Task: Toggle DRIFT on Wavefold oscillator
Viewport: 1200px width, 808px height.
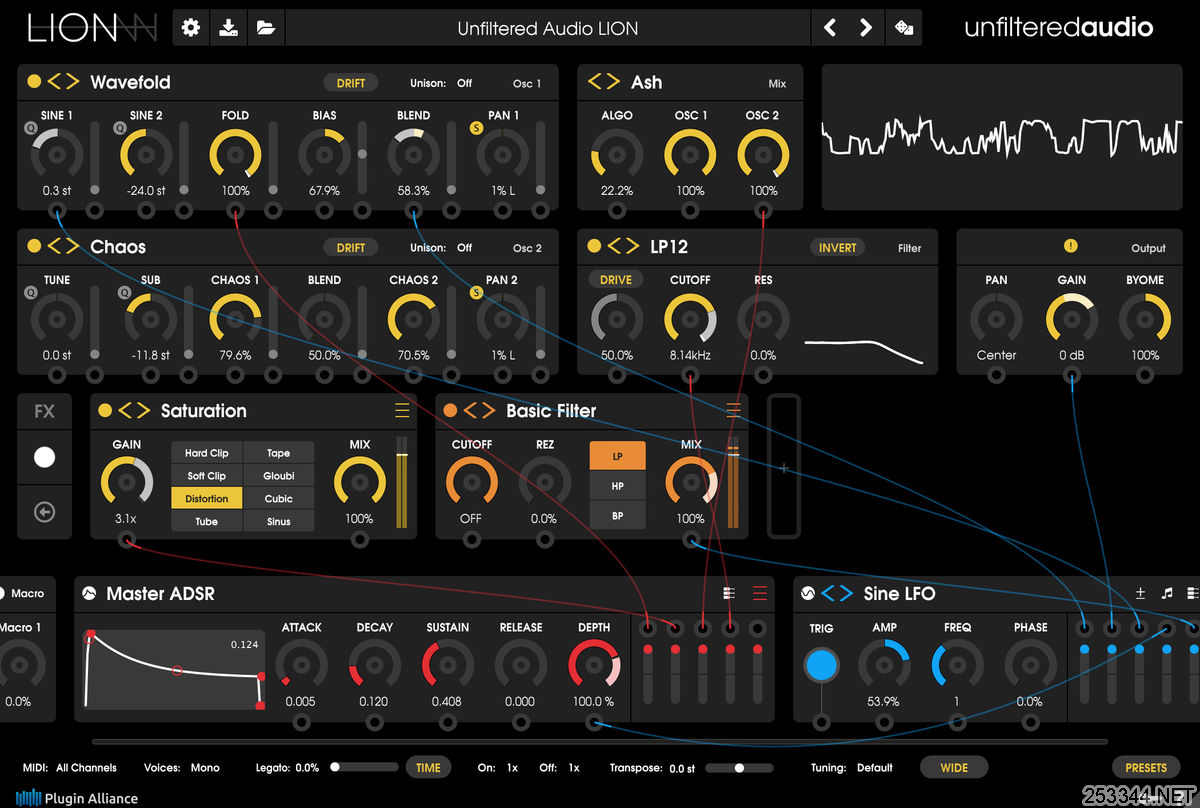Action: pyautogui.click(x=351, y=83)
